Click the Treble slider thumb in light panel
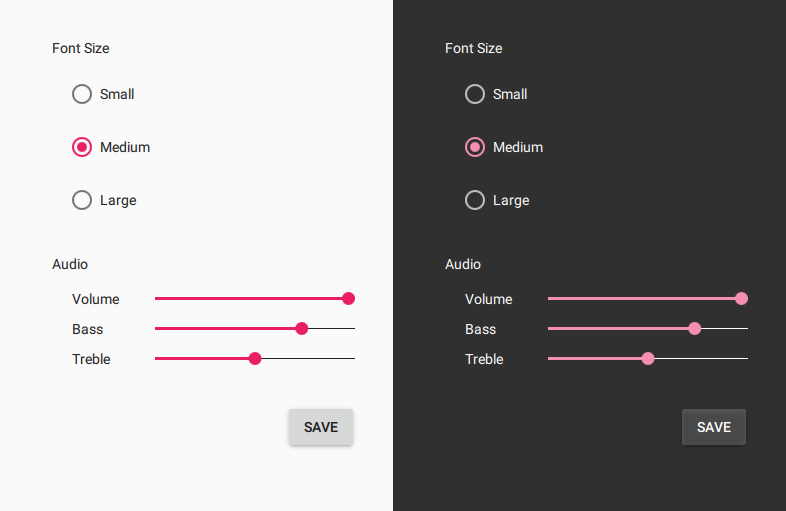The width and height of the screenshot is (786, 511). click(x=255, y=358)
